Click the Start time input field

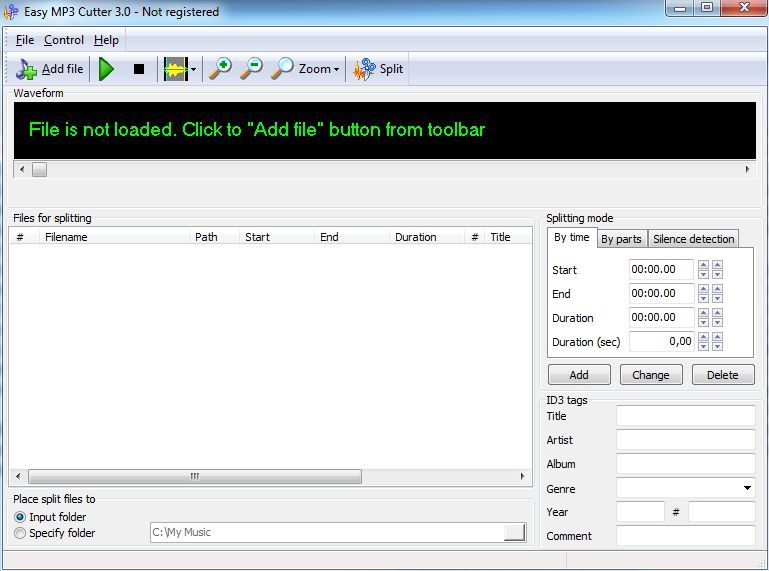661,269
